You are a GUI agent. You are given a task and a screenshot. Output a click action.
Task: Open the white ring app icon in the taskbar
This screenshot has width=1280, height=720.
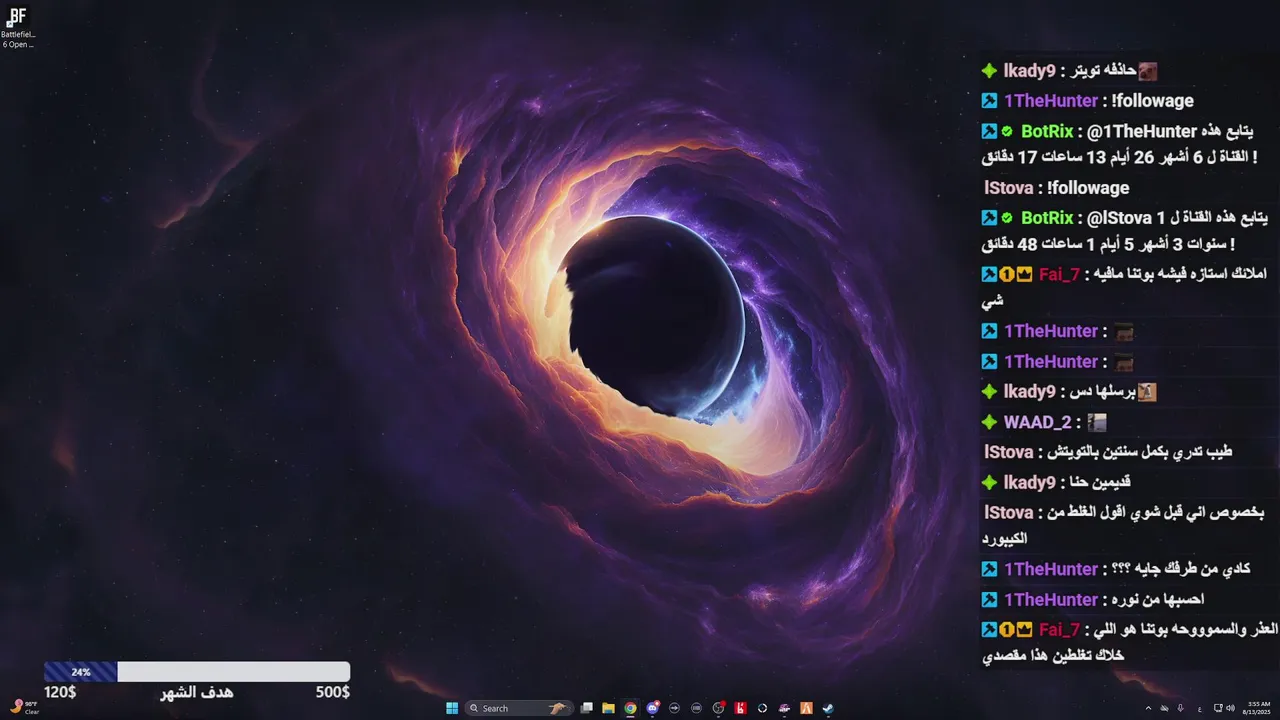762,708
